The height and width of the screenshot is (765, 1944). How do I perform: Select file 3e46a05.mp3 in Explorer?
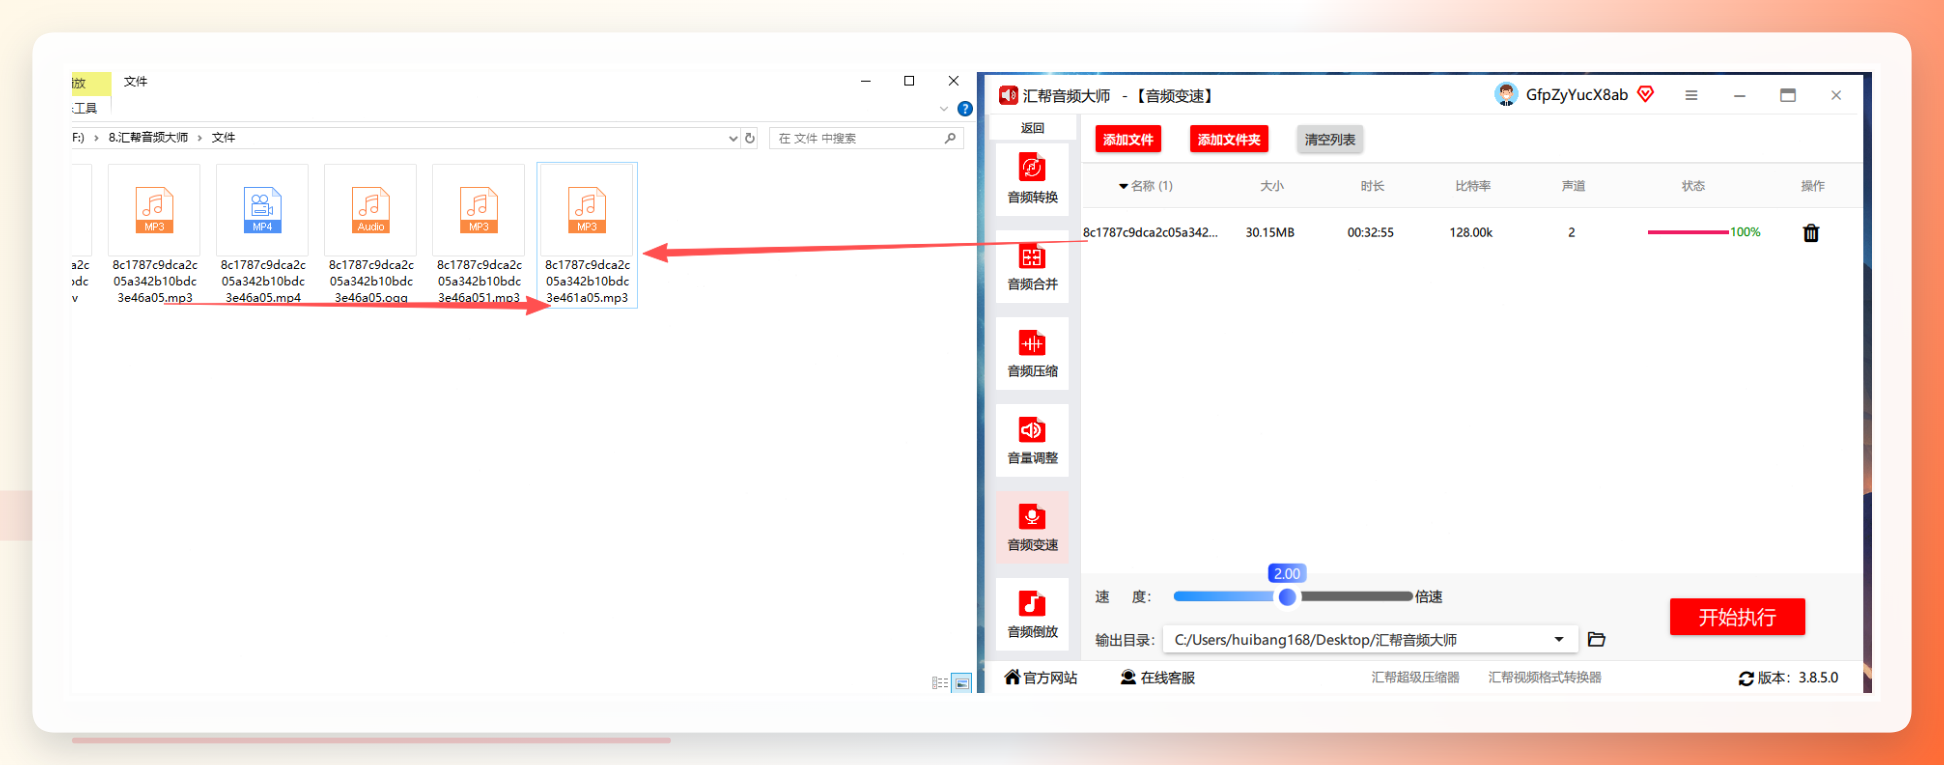point(154,235)
